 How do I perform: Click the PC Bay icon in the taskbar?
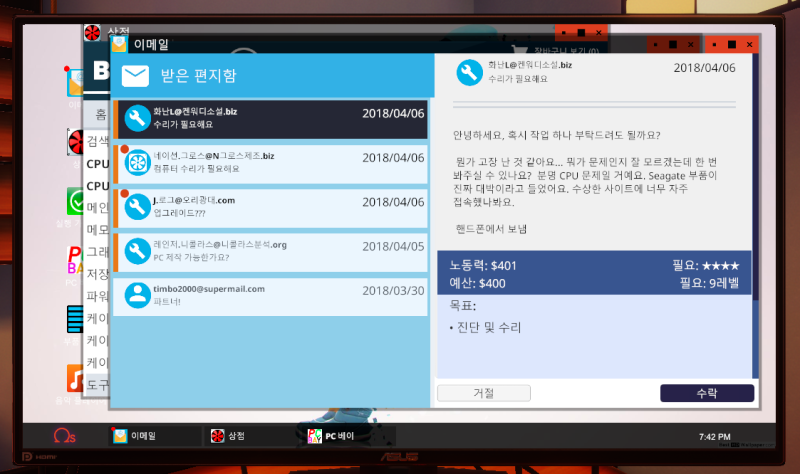pyautogui.click(x=314, y=436)
